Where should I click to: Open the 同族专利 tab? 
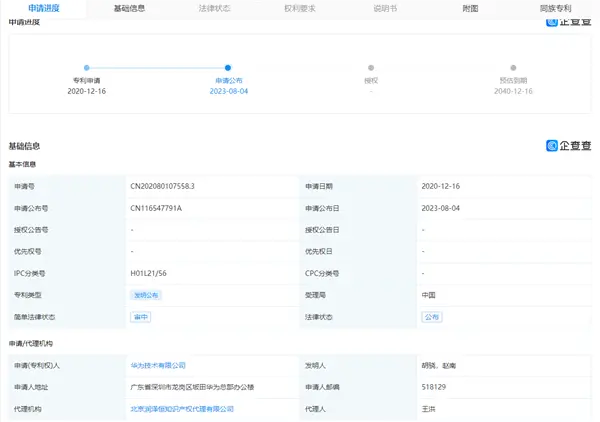point(556,8)
